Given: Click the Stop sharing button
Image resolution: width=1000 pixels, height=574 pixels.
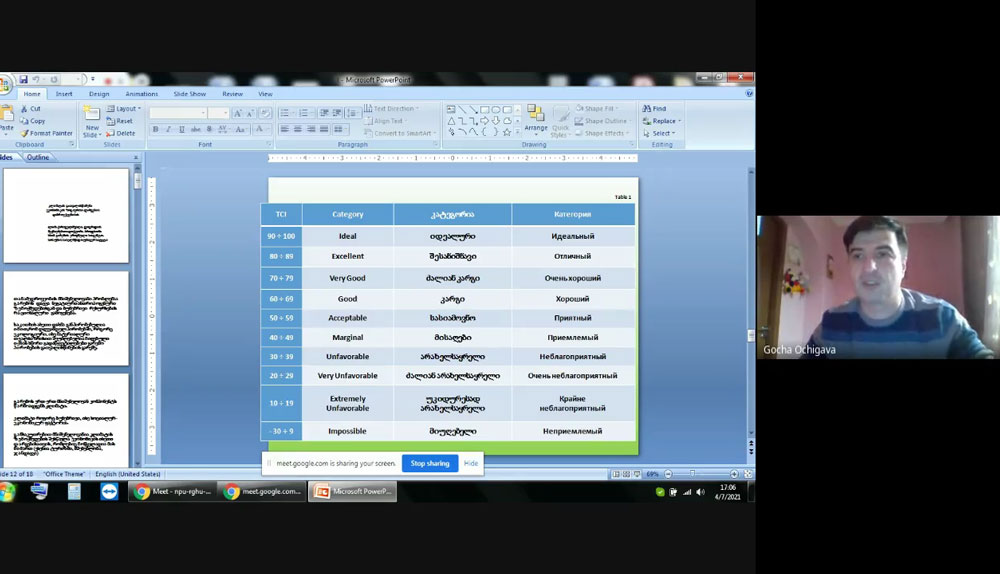Looking at the screenshot, I should tap(430, 464).
